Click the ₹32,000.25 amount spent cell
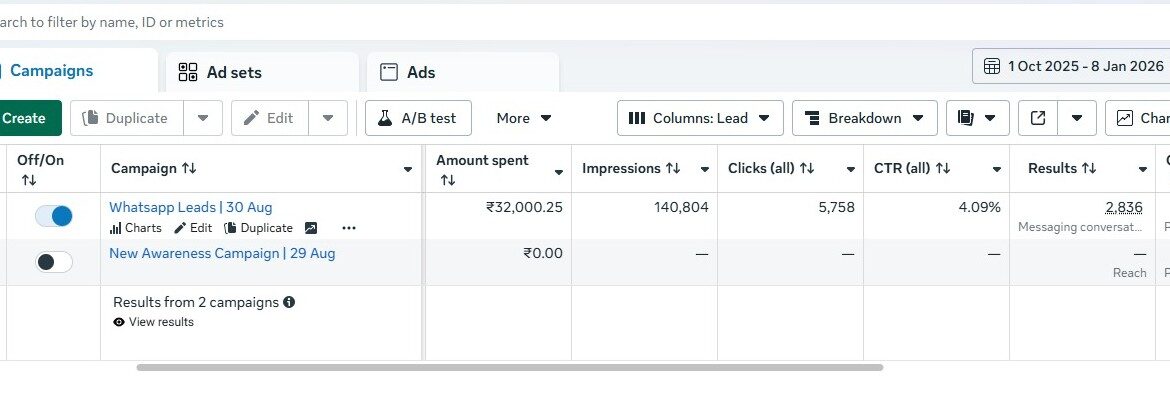 [525, 207]
